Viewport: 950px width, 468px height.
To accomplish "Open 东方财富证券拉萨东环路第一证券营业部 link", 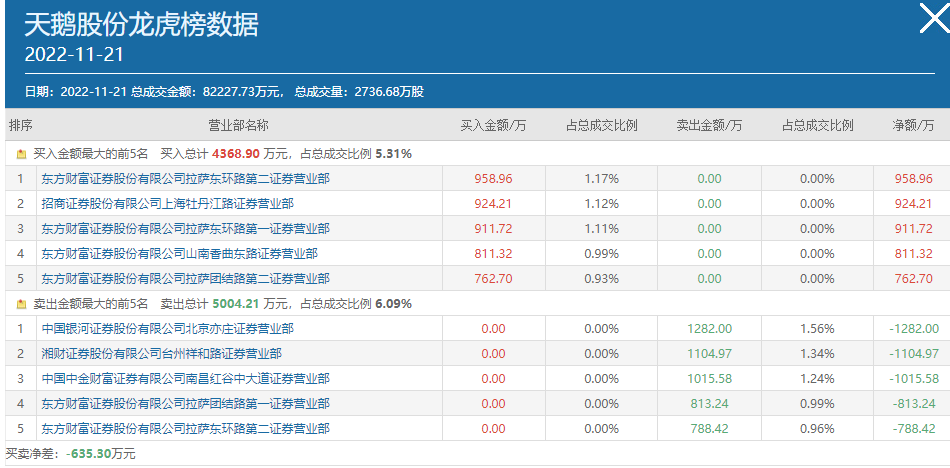I will [x=185, y=229].
